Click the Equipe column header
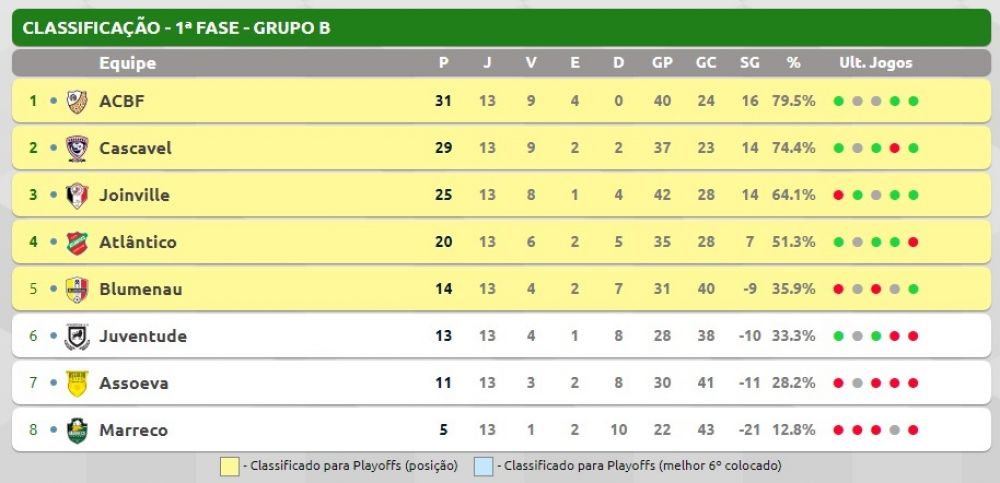This screenshot has width=1000, height=483. [128, 63]
